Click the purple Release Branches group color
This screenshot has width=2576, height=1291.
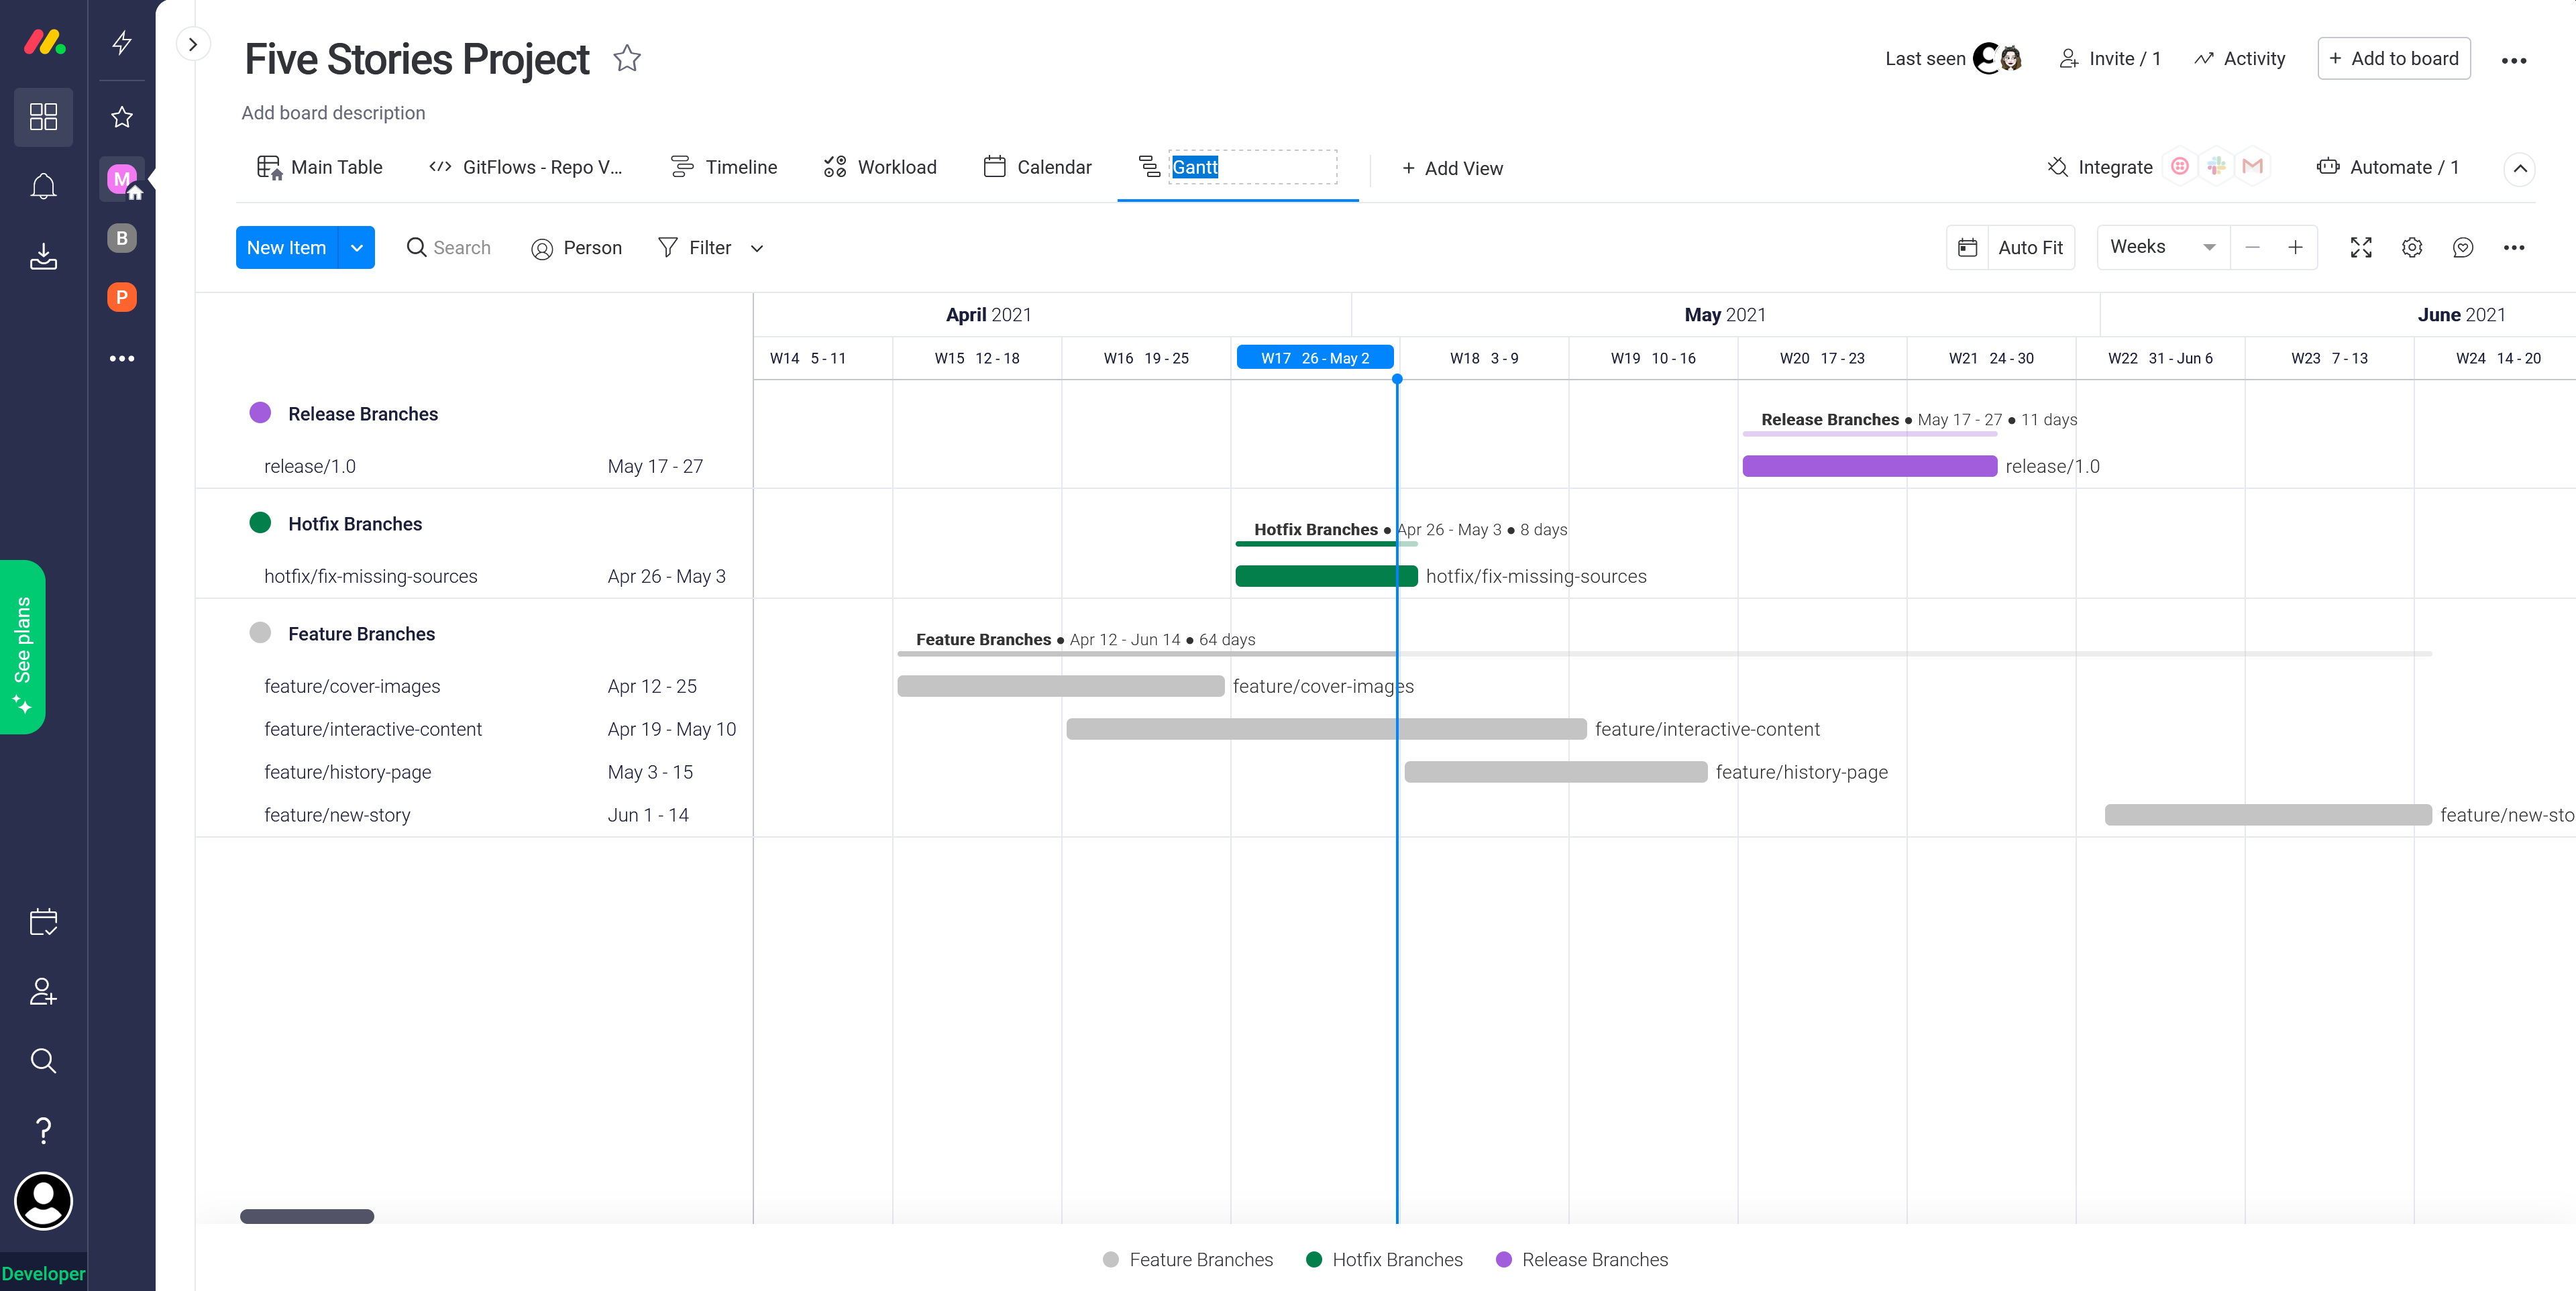(x=260, y=413)
